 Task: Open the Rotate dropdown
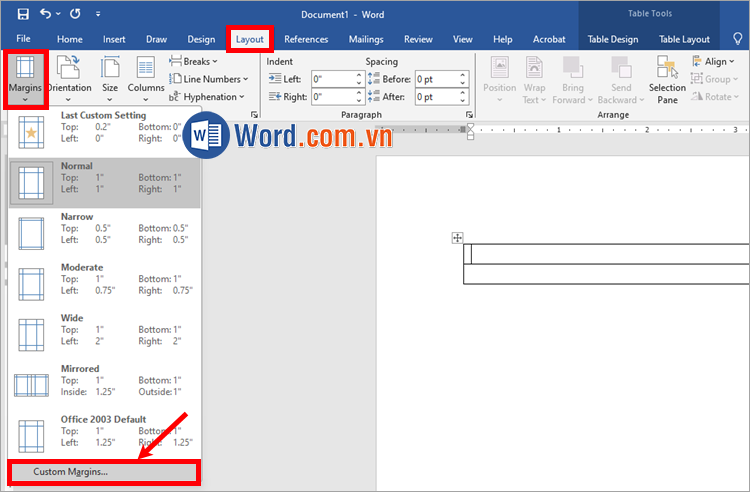click(x=715, y=97)
